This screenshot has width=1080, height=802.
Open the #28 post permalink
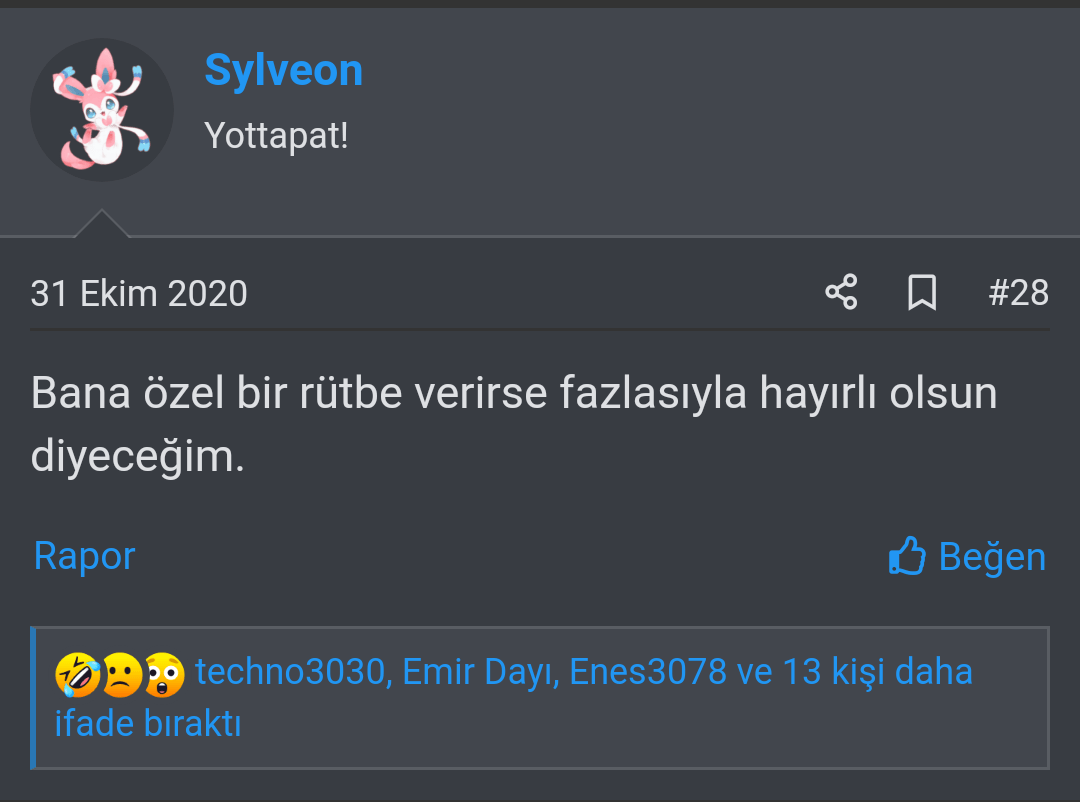point(1018,293)
